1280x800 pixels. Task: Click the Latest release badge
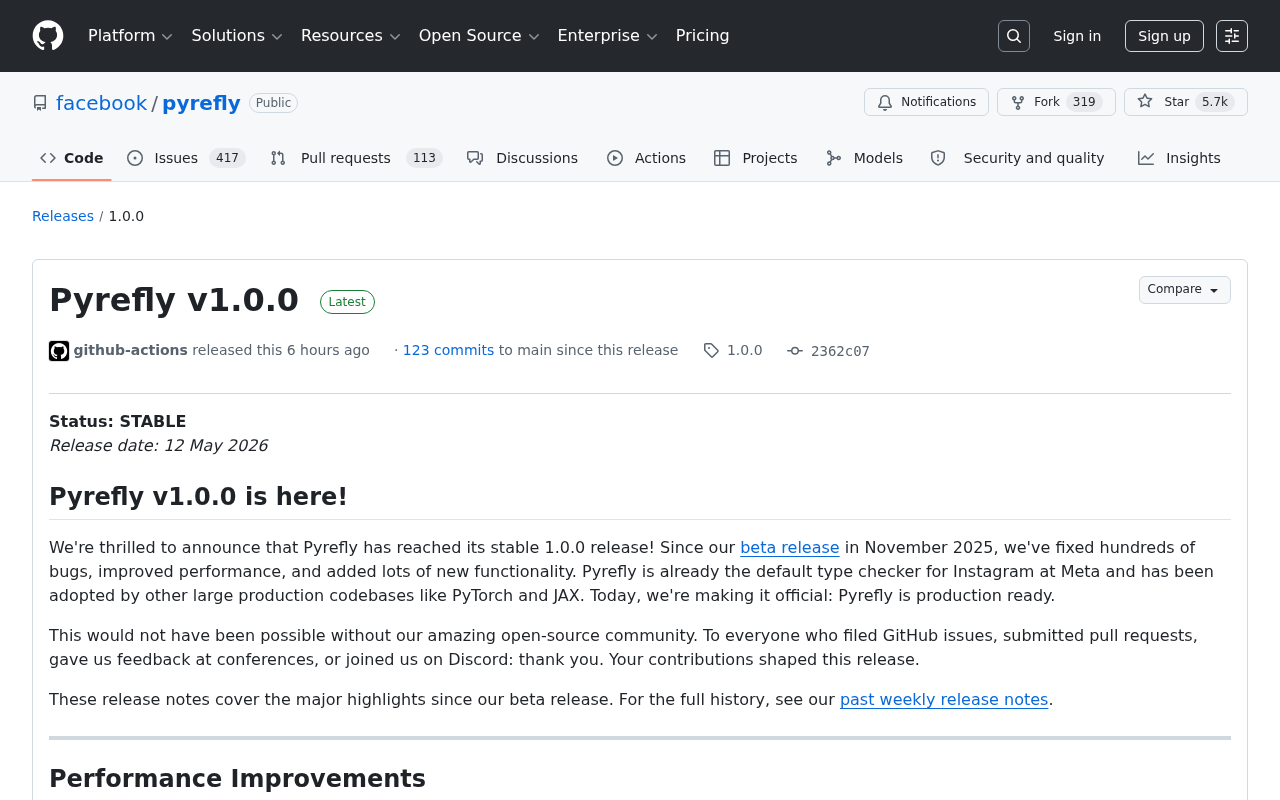347,302
